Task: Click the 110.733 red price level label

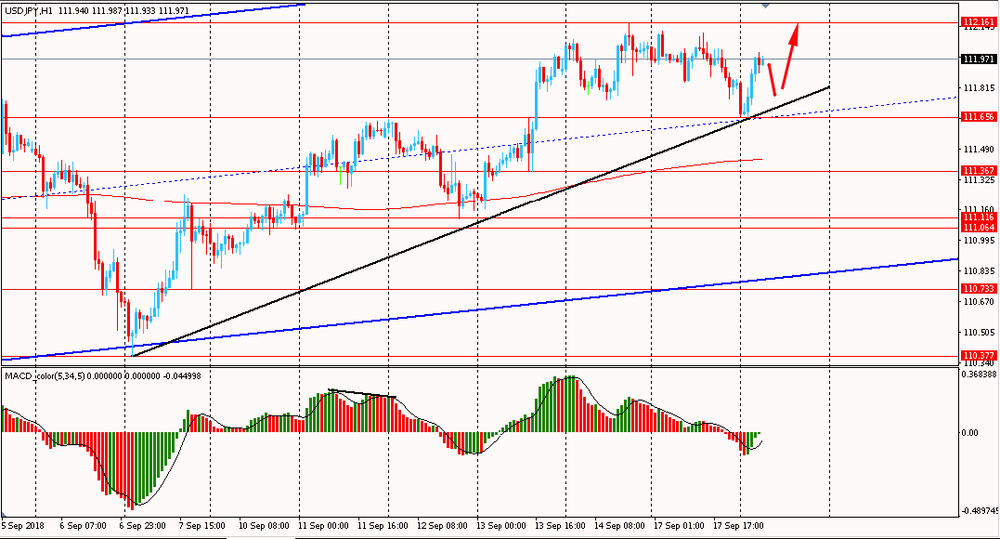Action: [x=978, y=289]
